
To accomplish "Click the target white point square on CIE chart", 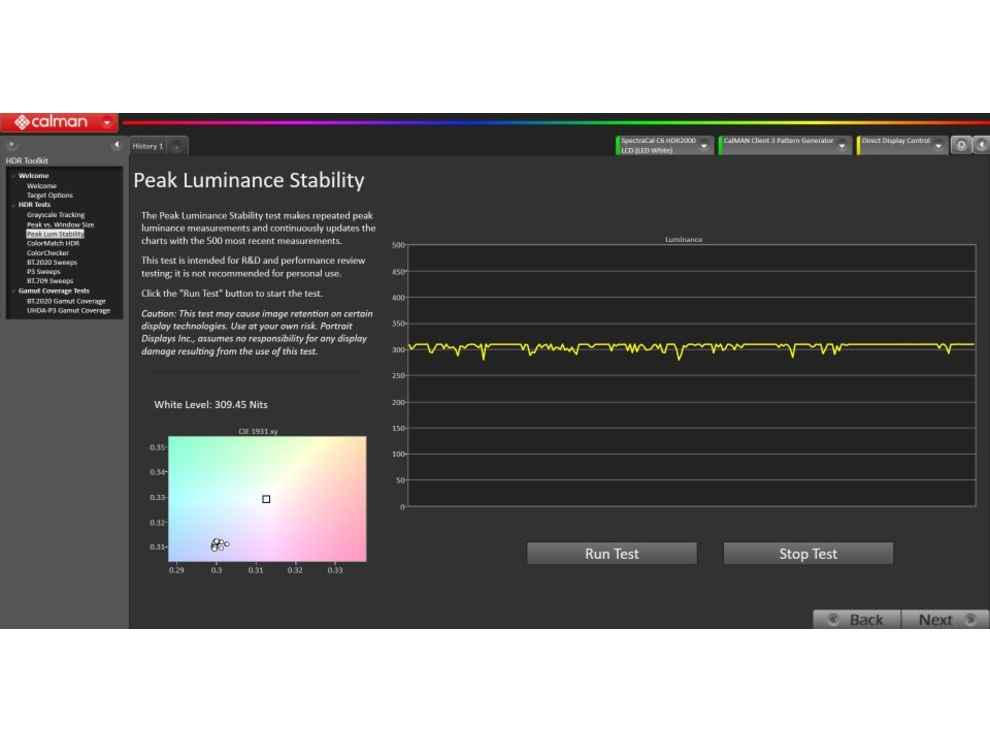I will click(x=266, y=500).
